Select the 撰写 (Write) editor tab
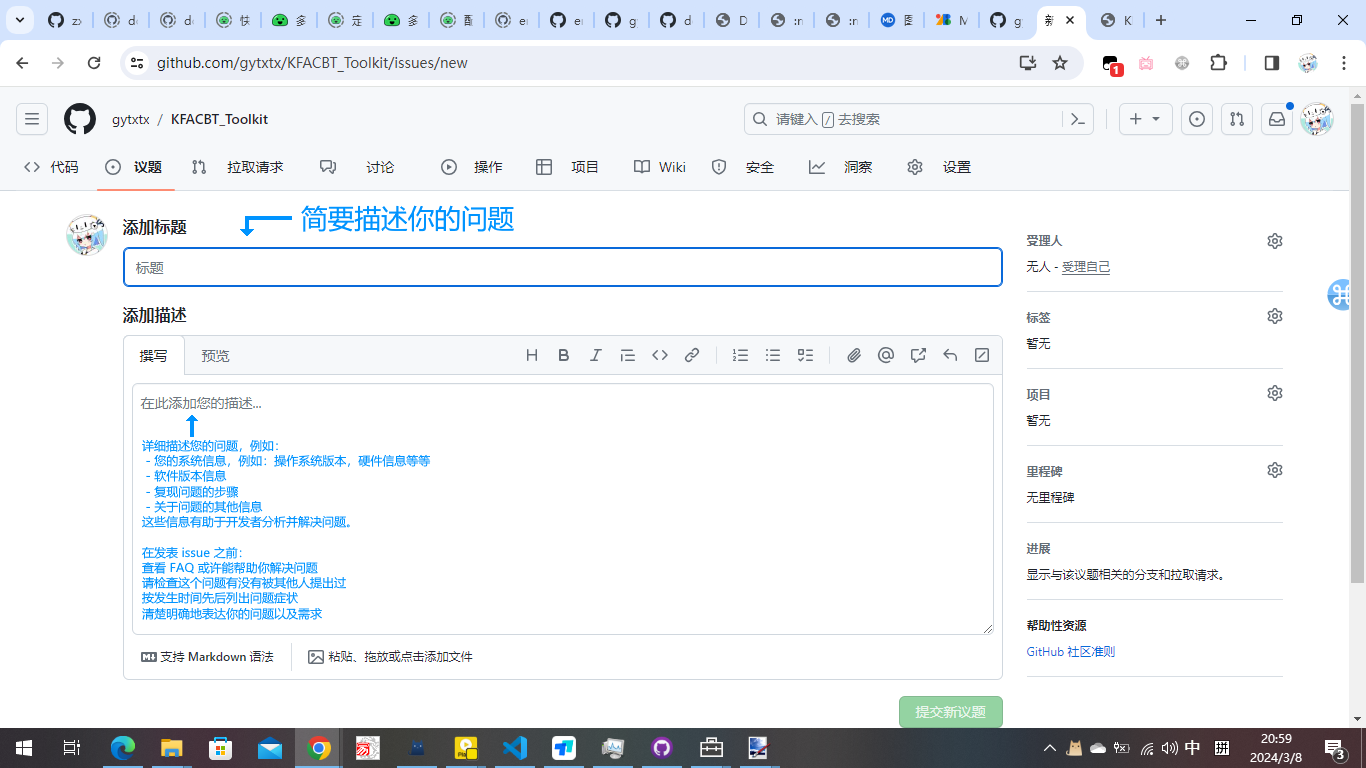Image resolution: width=1366 pixels, height=768 pixels. (154, 355)
